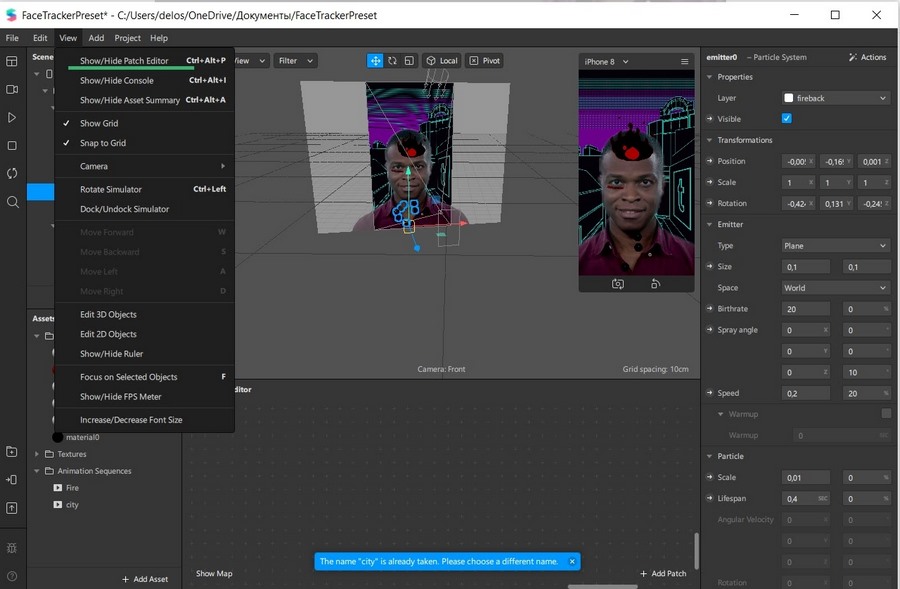
Task: Click the video camera icon in left sidebar
Action: pos(12,89)
